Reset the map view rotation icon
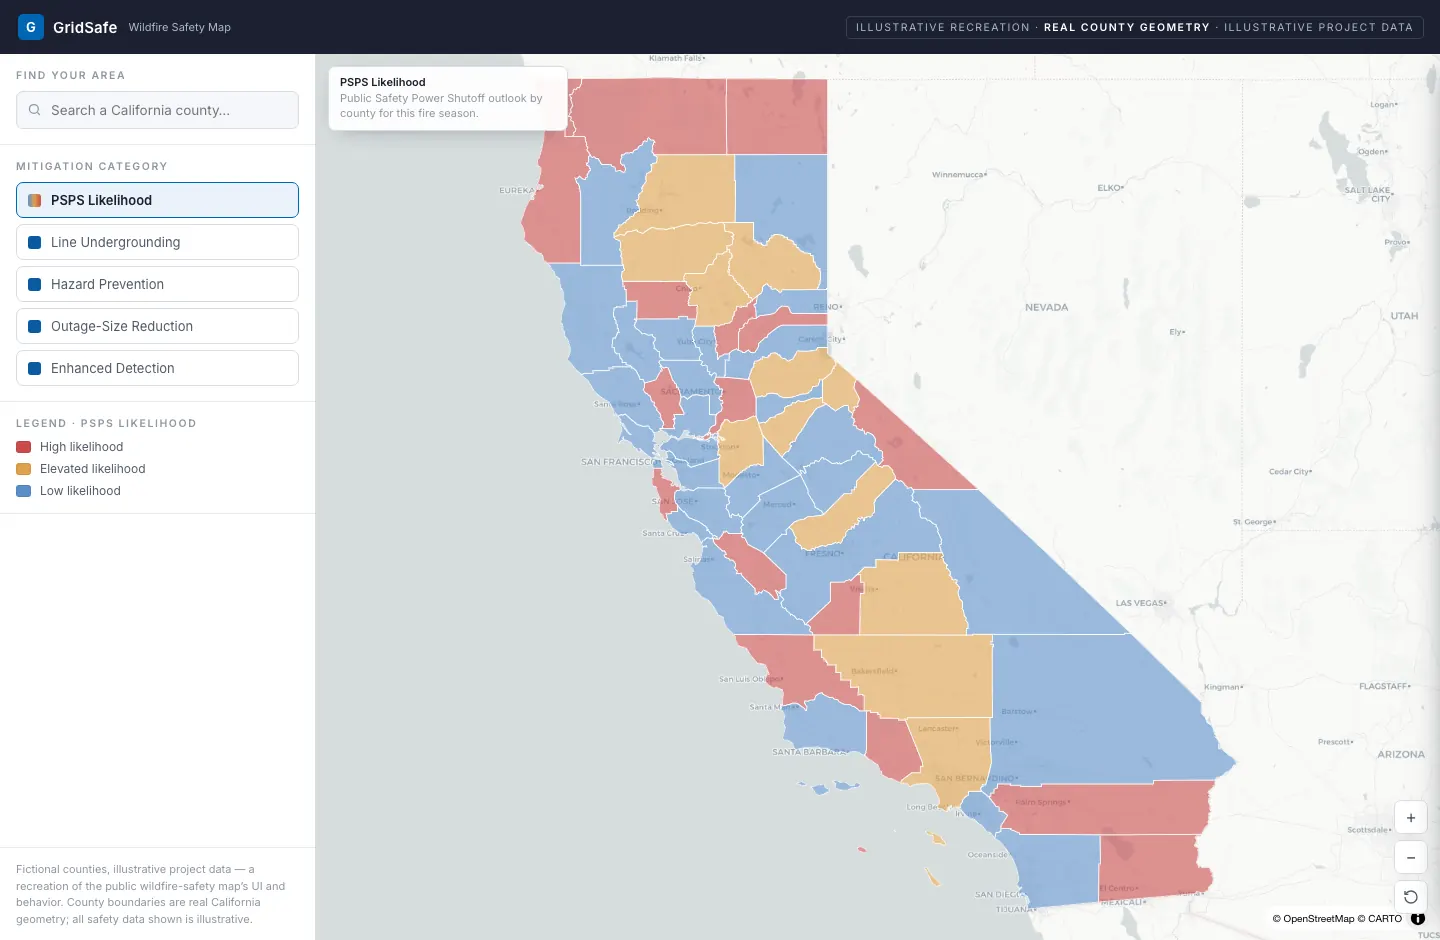Viewport: 1440px width, 940px height. [x=1411, y=897]
